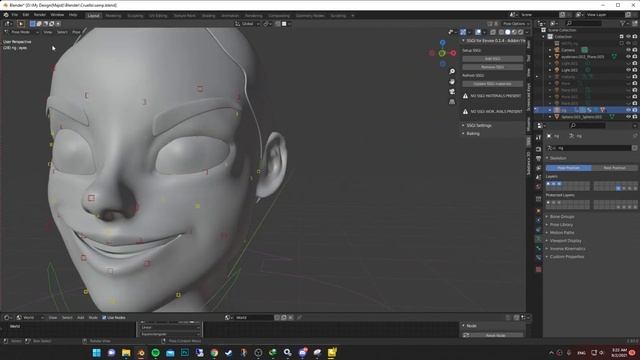
Task: Click the zoom magnifier gizmo in viewport
Action: pos(452,71)
